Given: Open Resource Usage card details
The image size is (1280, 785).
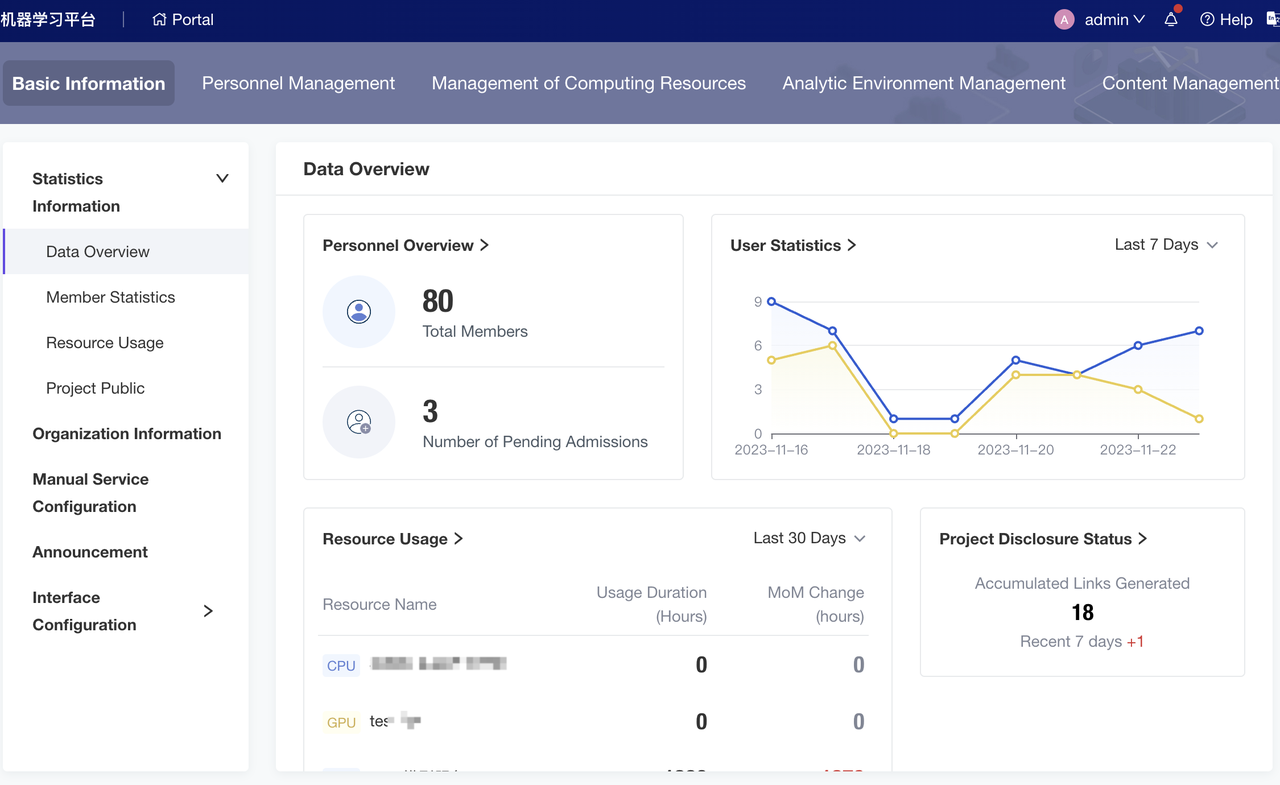Looking at the screenshot, I should pyautogui.click(x=392, y=539).
